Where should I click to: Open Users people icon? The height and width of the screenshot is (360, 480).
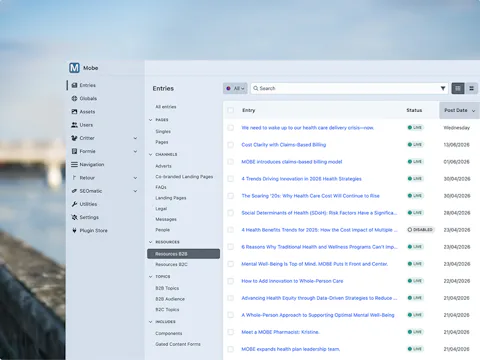pyautogui.click(x=74, y=125)
